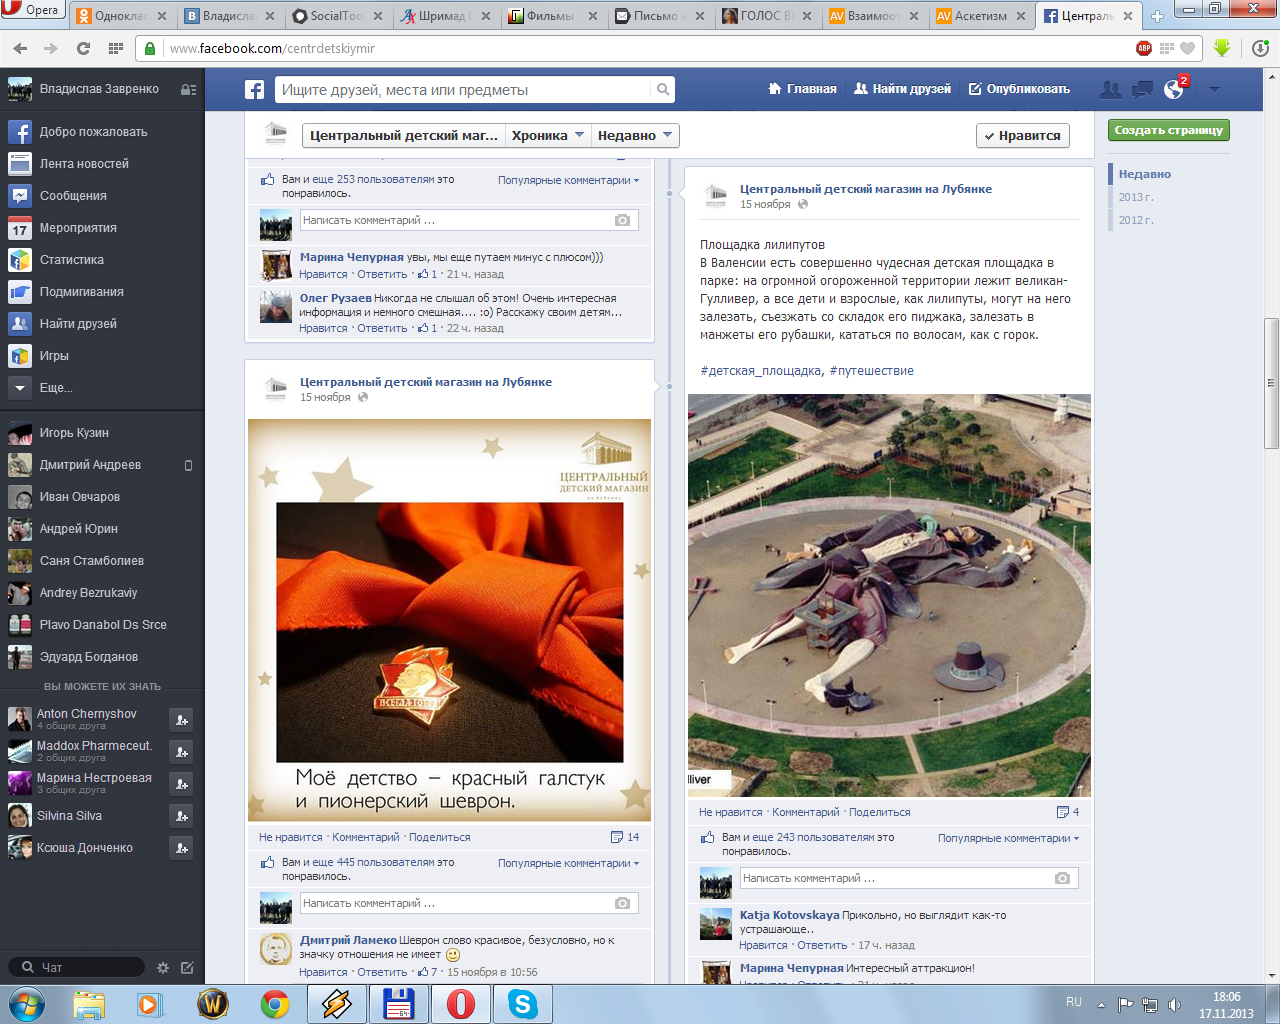Add Anton Chernyshov as friend icon
Image resolution: width=1280 pixels, height=1024 pixels.
[x=181, y=720]
